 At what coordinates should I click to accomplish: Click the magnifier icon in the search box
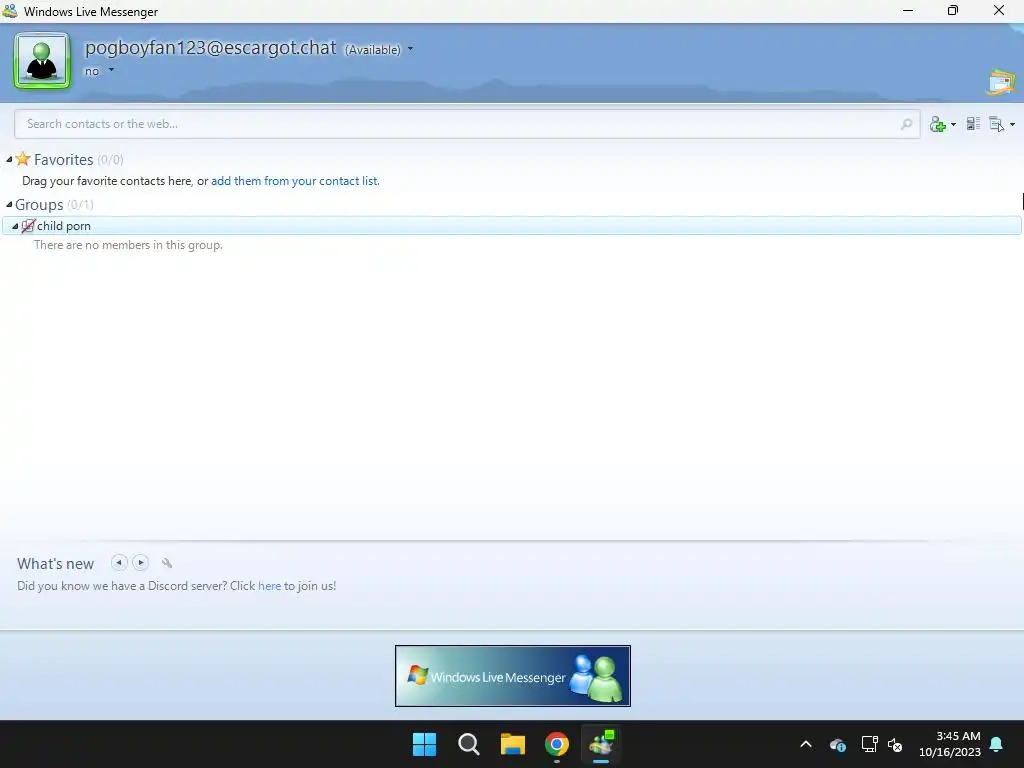click(906, 123)
